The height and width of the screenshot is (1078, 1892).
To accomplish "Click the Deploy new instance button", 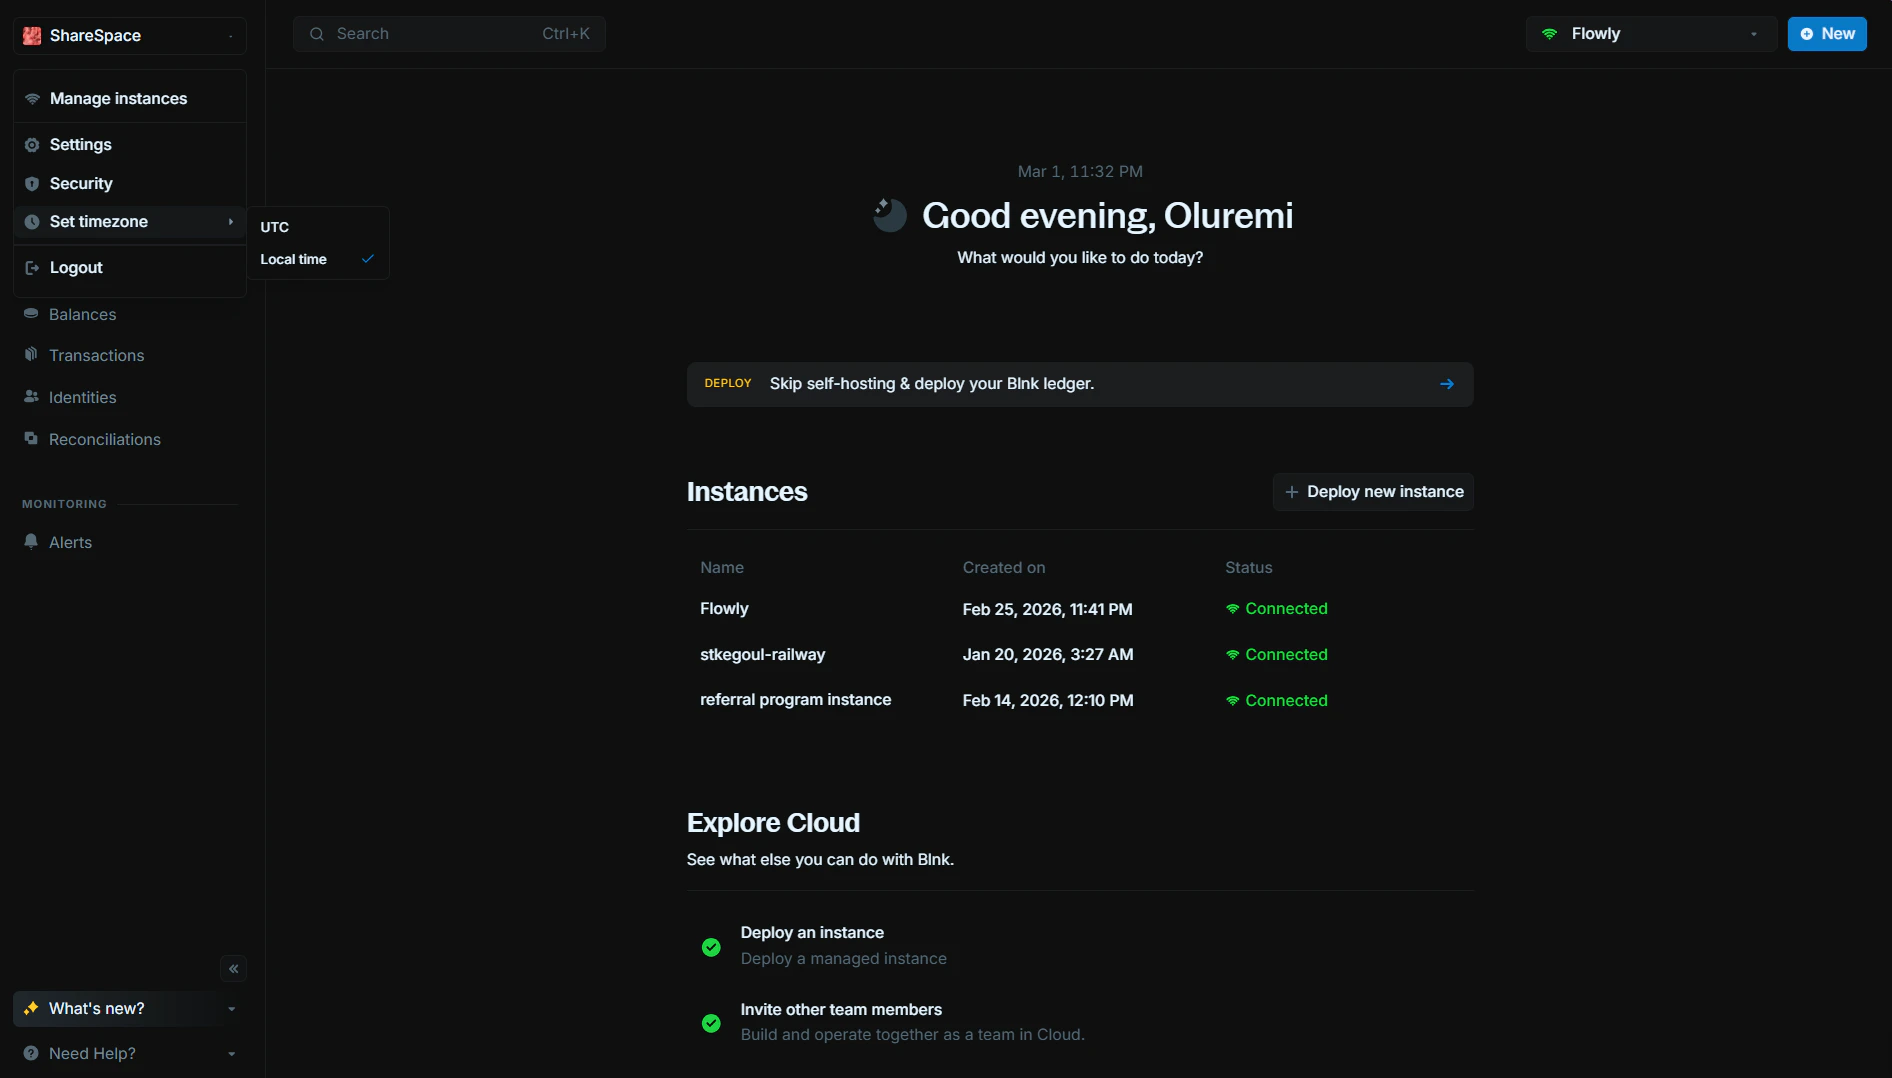I will 1374,491.
